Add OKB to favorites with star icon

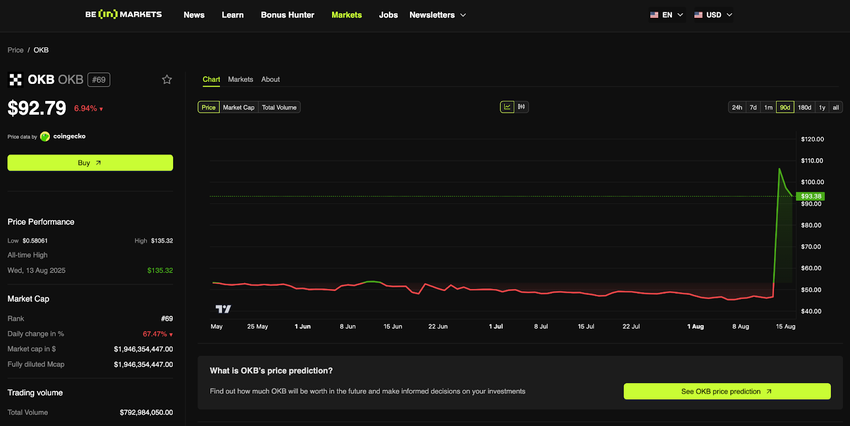(x=167, y=79)
